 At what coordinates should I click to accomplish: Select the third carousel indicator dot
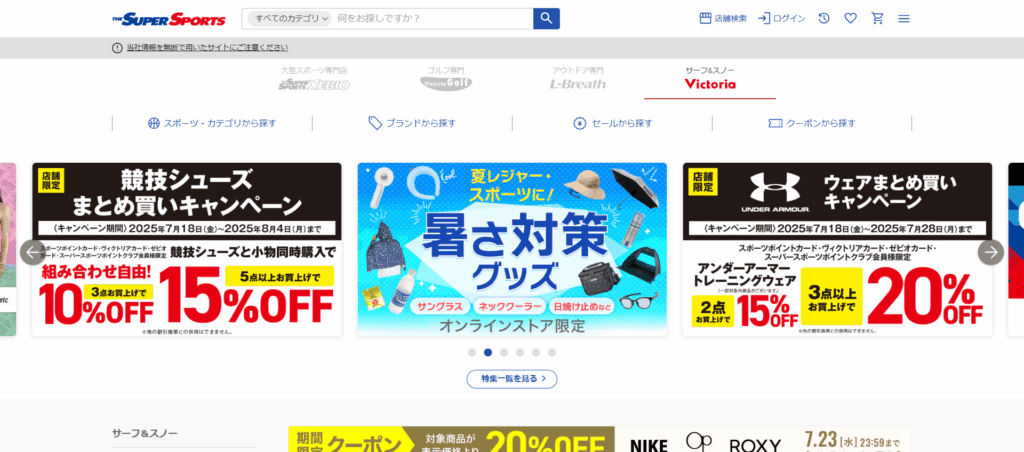(x=504, y=352)
